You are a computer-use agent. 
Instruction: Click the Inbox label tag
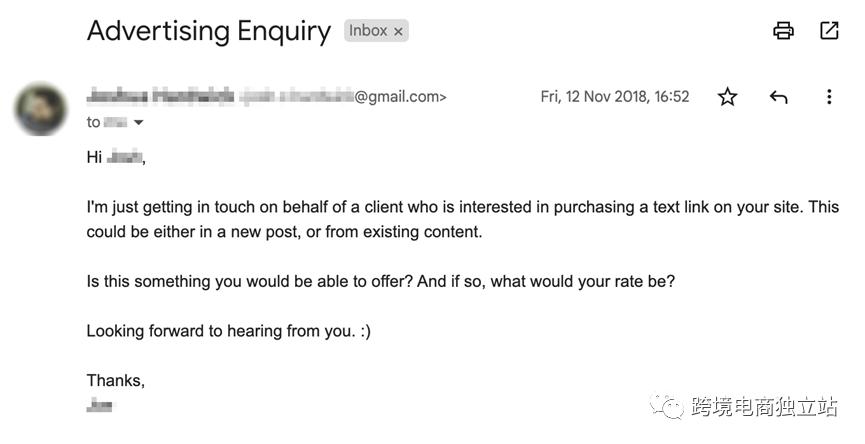[x=367, y=31]
